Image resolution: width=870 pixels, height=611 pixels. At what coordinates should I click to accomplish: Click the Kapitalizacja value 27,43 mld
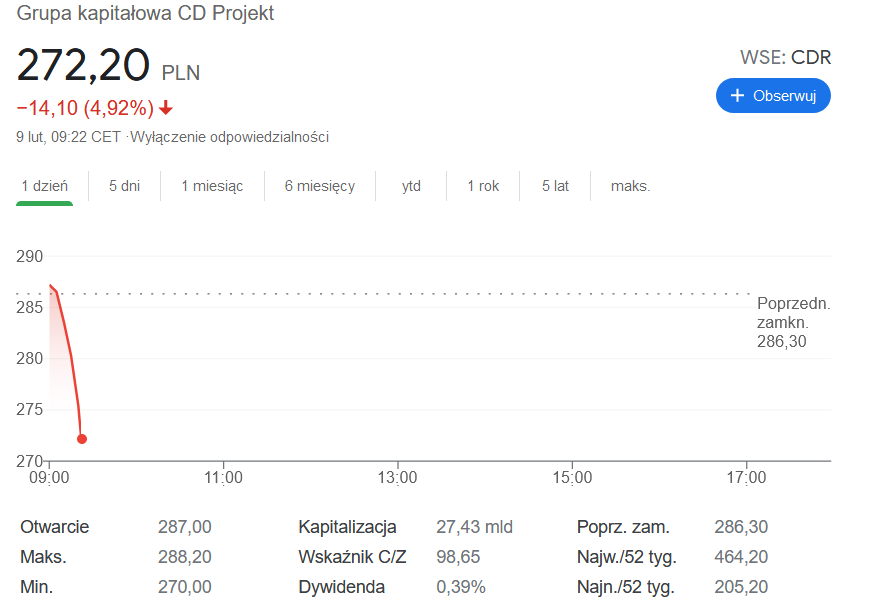pos(474,527)
